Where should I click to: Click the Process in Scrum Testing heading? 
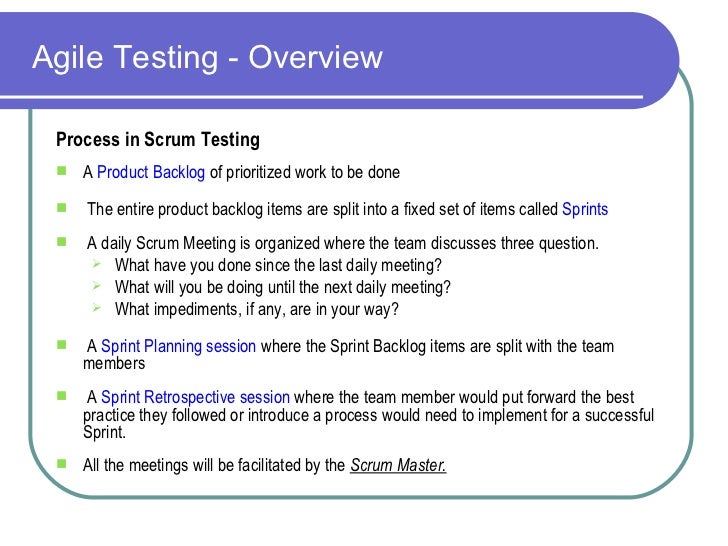(157, 139)
